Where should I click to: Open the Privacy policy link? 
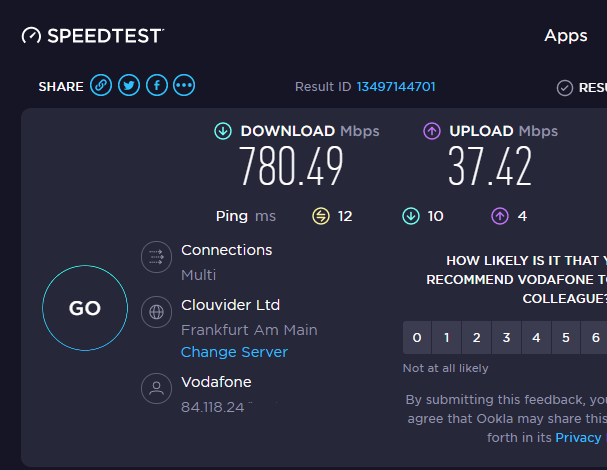tap(581, 437)
